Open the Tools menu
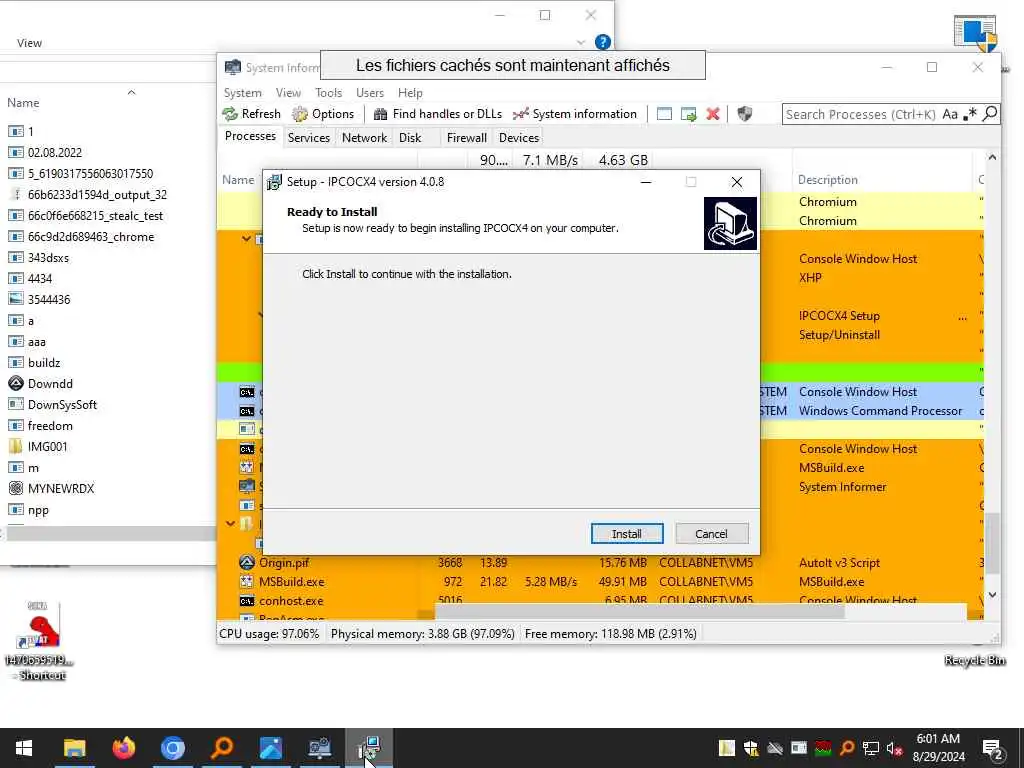1024x768 pixels. click(x=328, y=93)
